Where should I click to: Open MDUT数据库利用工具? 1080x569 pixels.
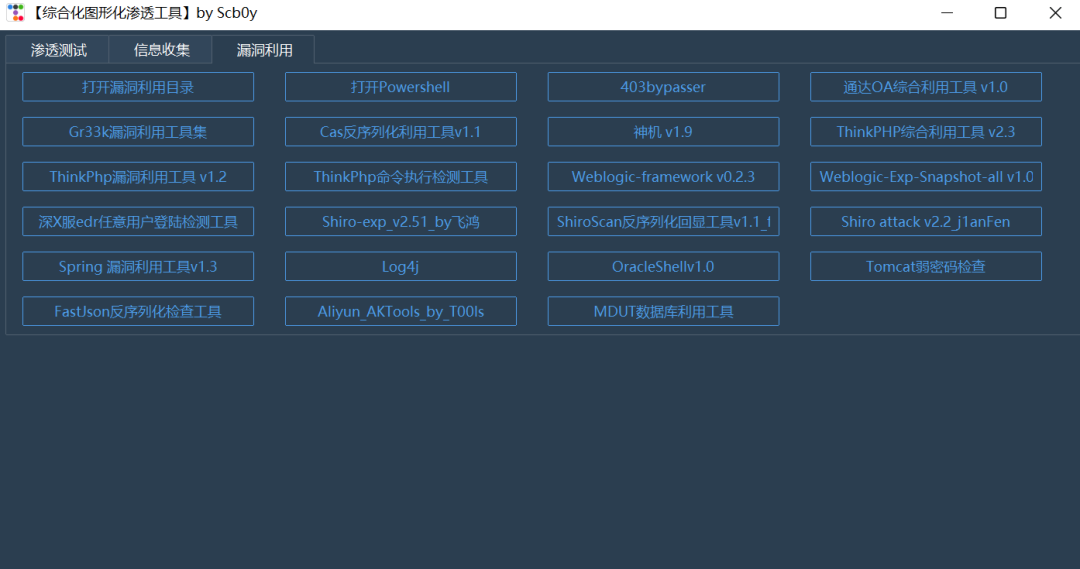663,311
